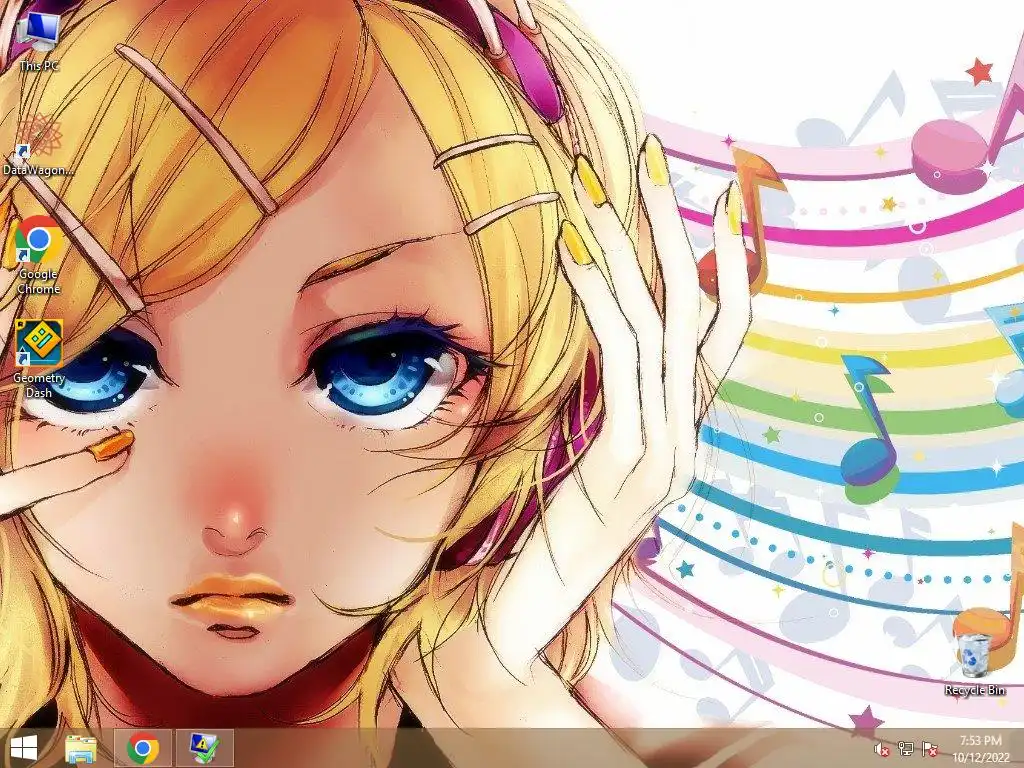The width and height of the screenshot is (1024, 768).
Task: Open Chrome from the taskbar
Action: [x=143, y=748]
